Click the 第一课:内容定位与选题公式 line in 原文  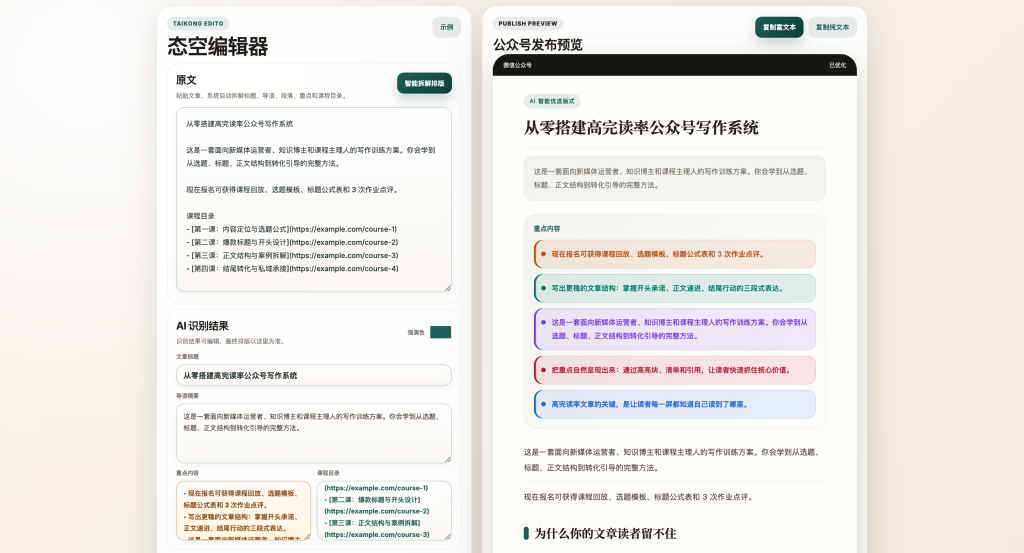tap(291, 229)
